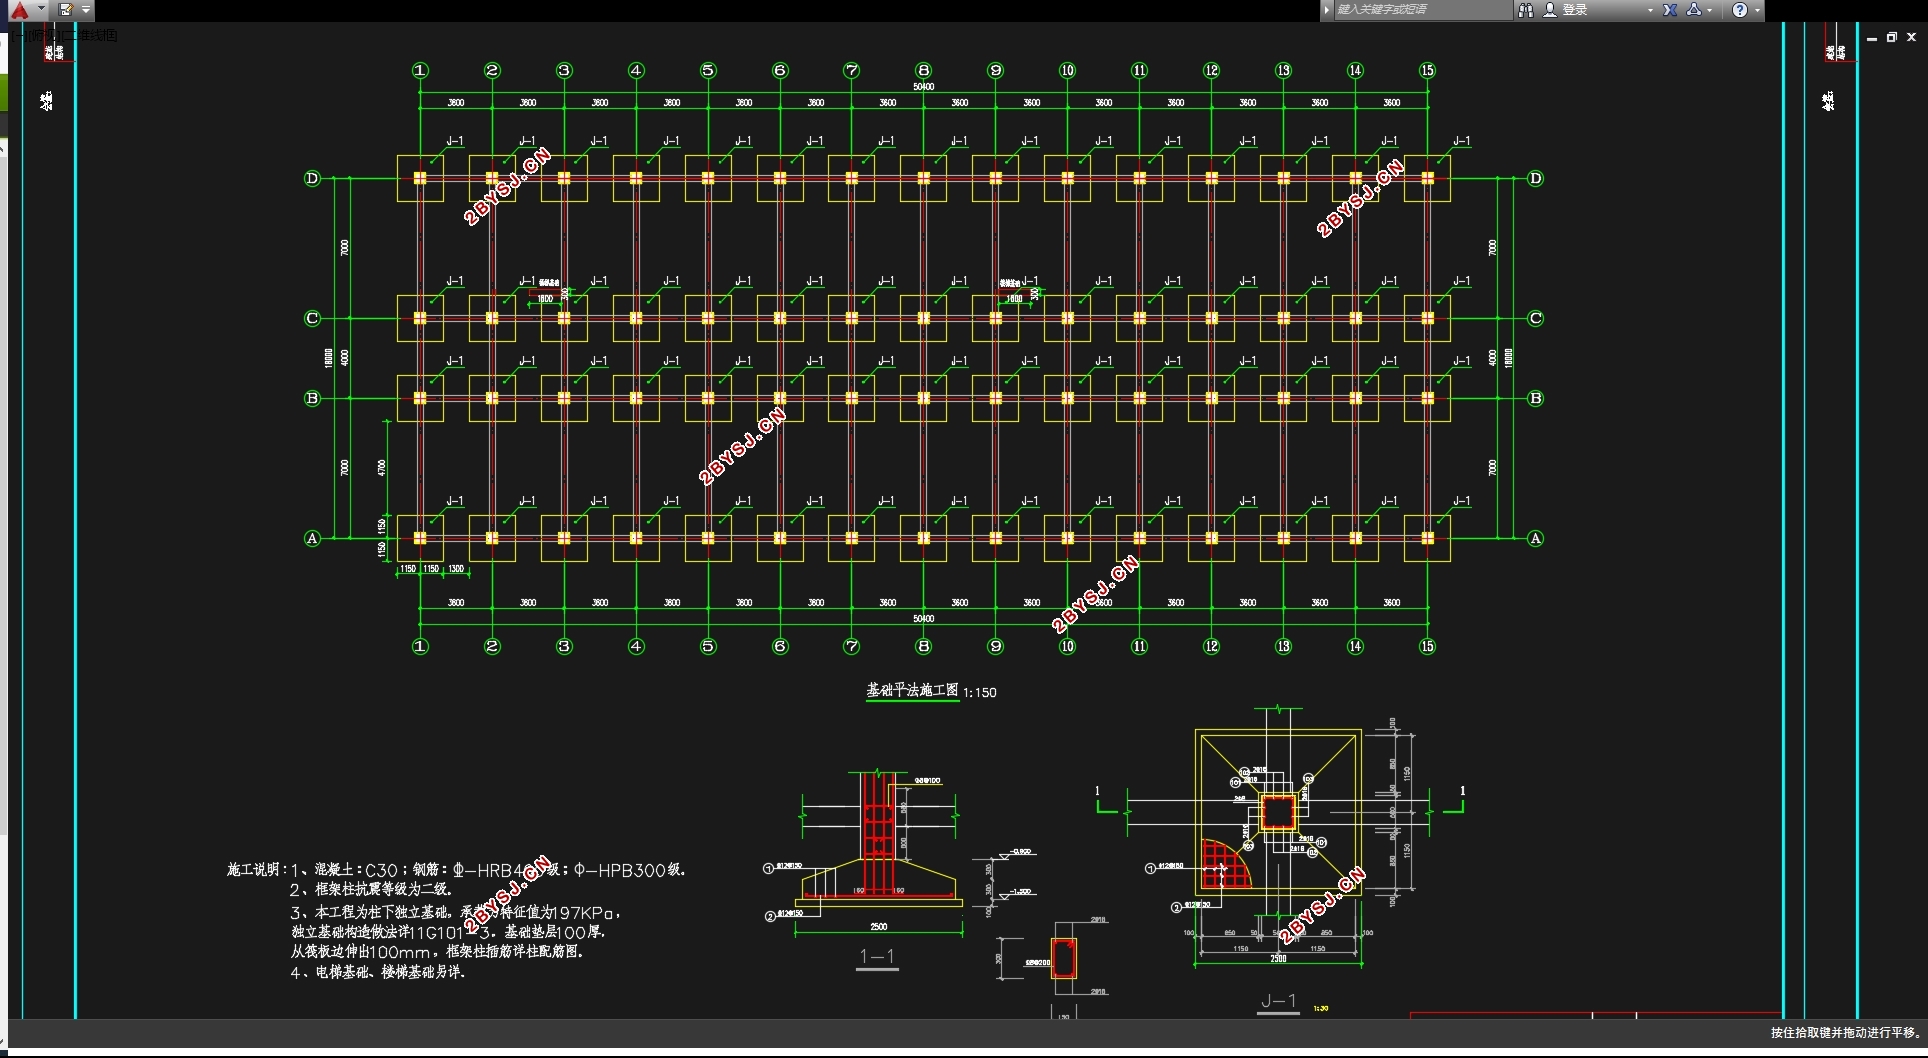Open the dropdown arrow after 登录

pyautogui.click(x=1650, y=10)
